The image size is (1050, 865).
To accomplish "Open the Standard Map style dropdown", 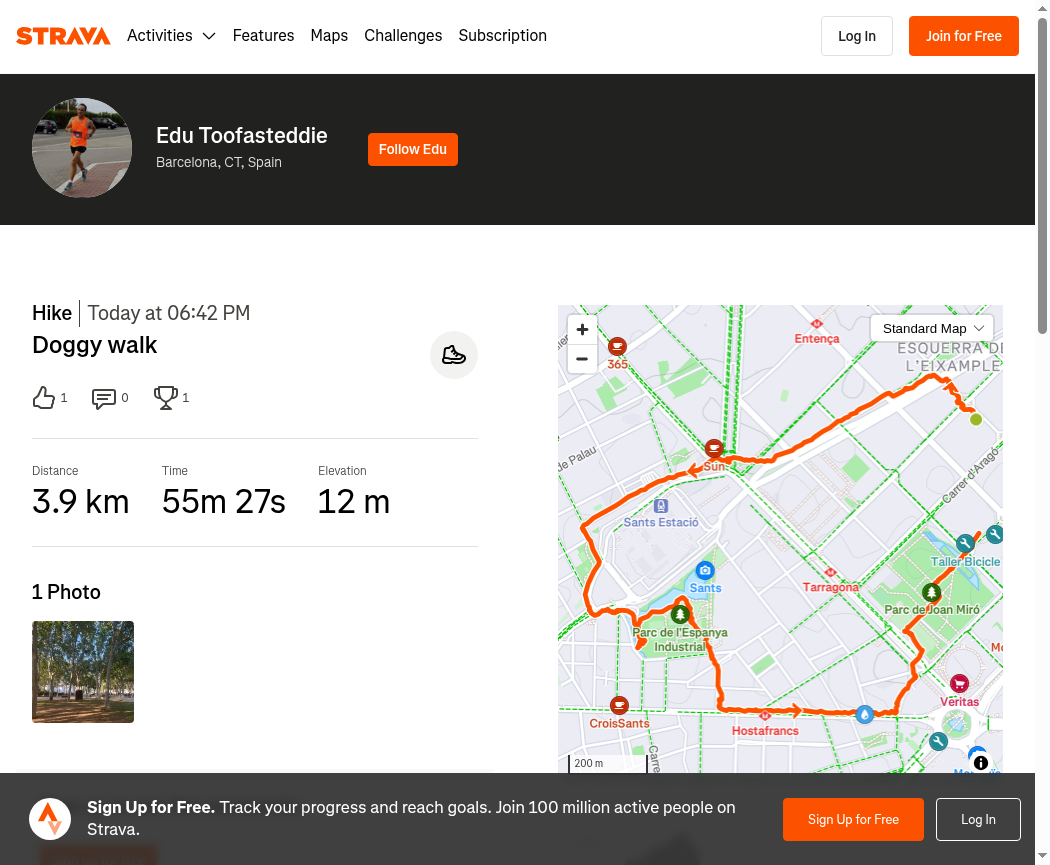I will (x=932, y=329).
